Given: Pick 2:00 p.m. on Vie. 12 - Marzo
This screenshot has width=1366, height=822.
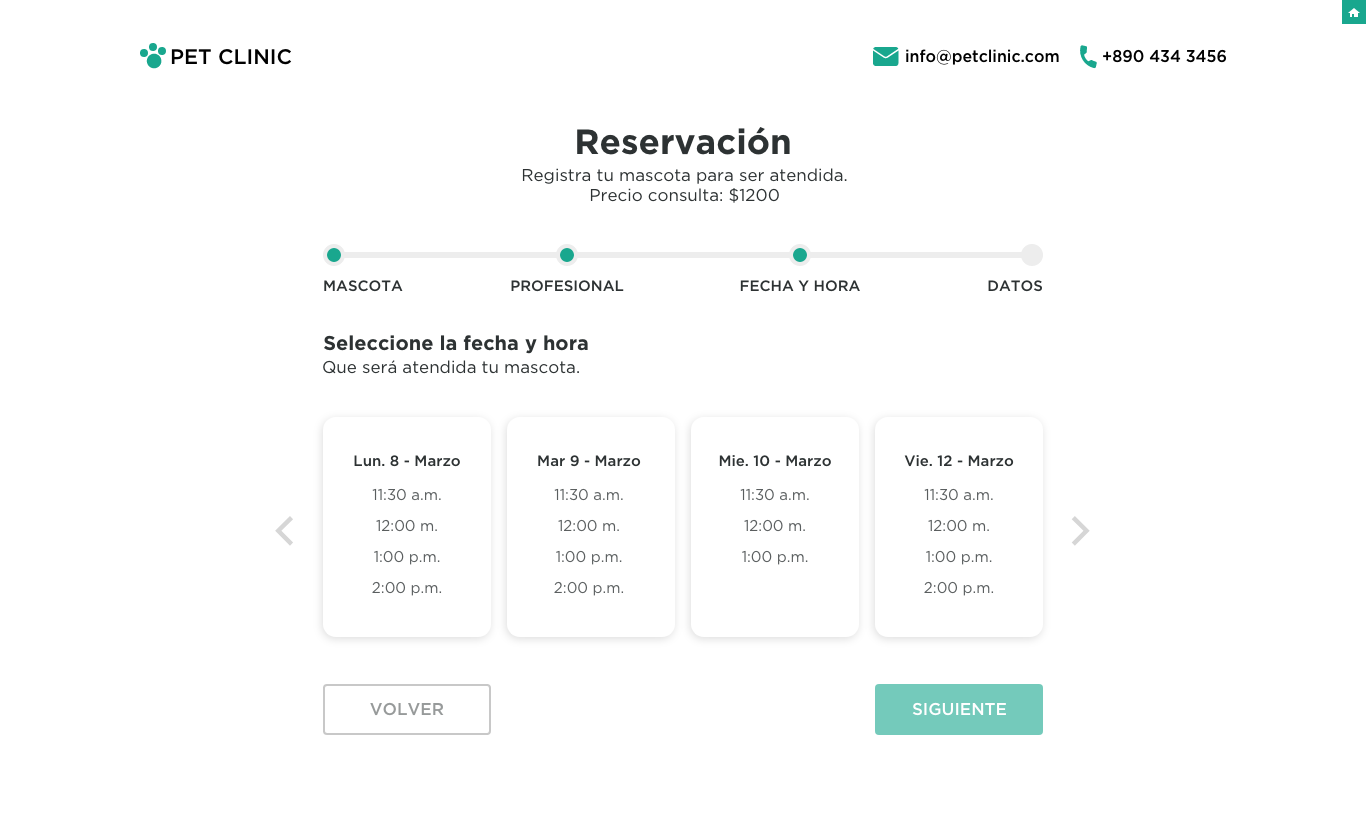Looking at the screenshot, I should [x=959, y=588].
